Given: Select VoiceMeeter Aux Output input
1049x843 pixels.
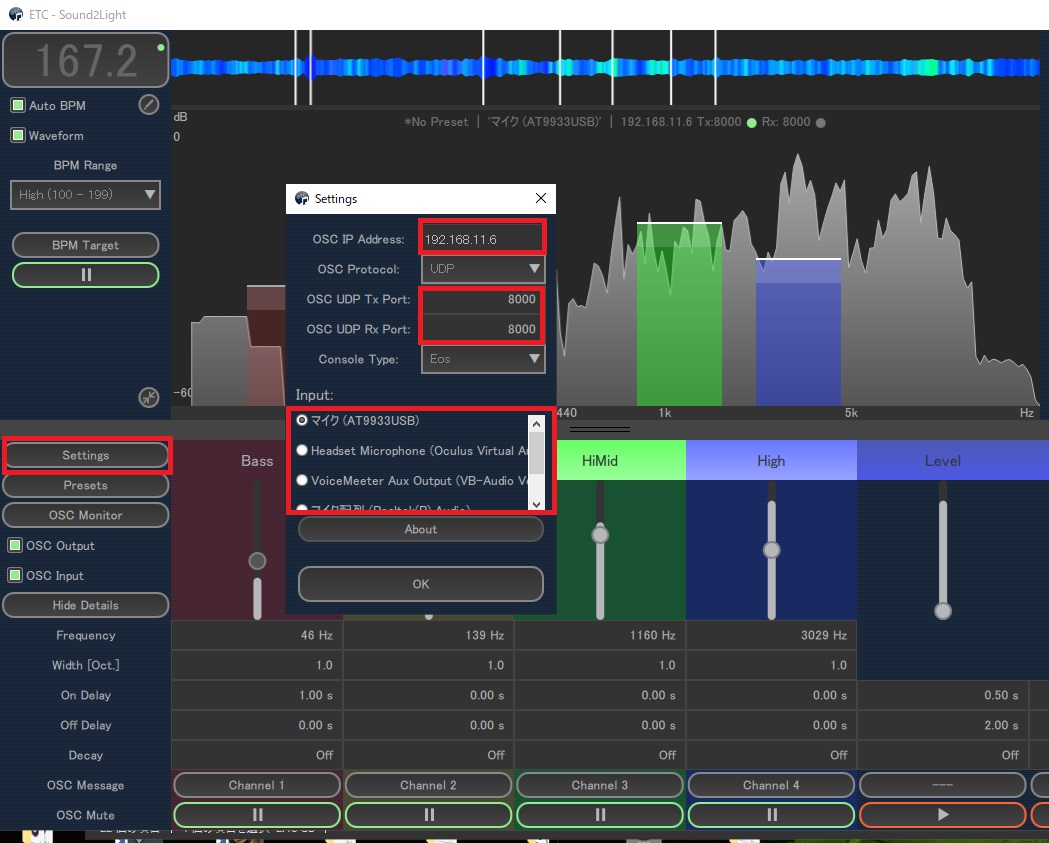Looking at the screenshot, I should coord(302,480).
